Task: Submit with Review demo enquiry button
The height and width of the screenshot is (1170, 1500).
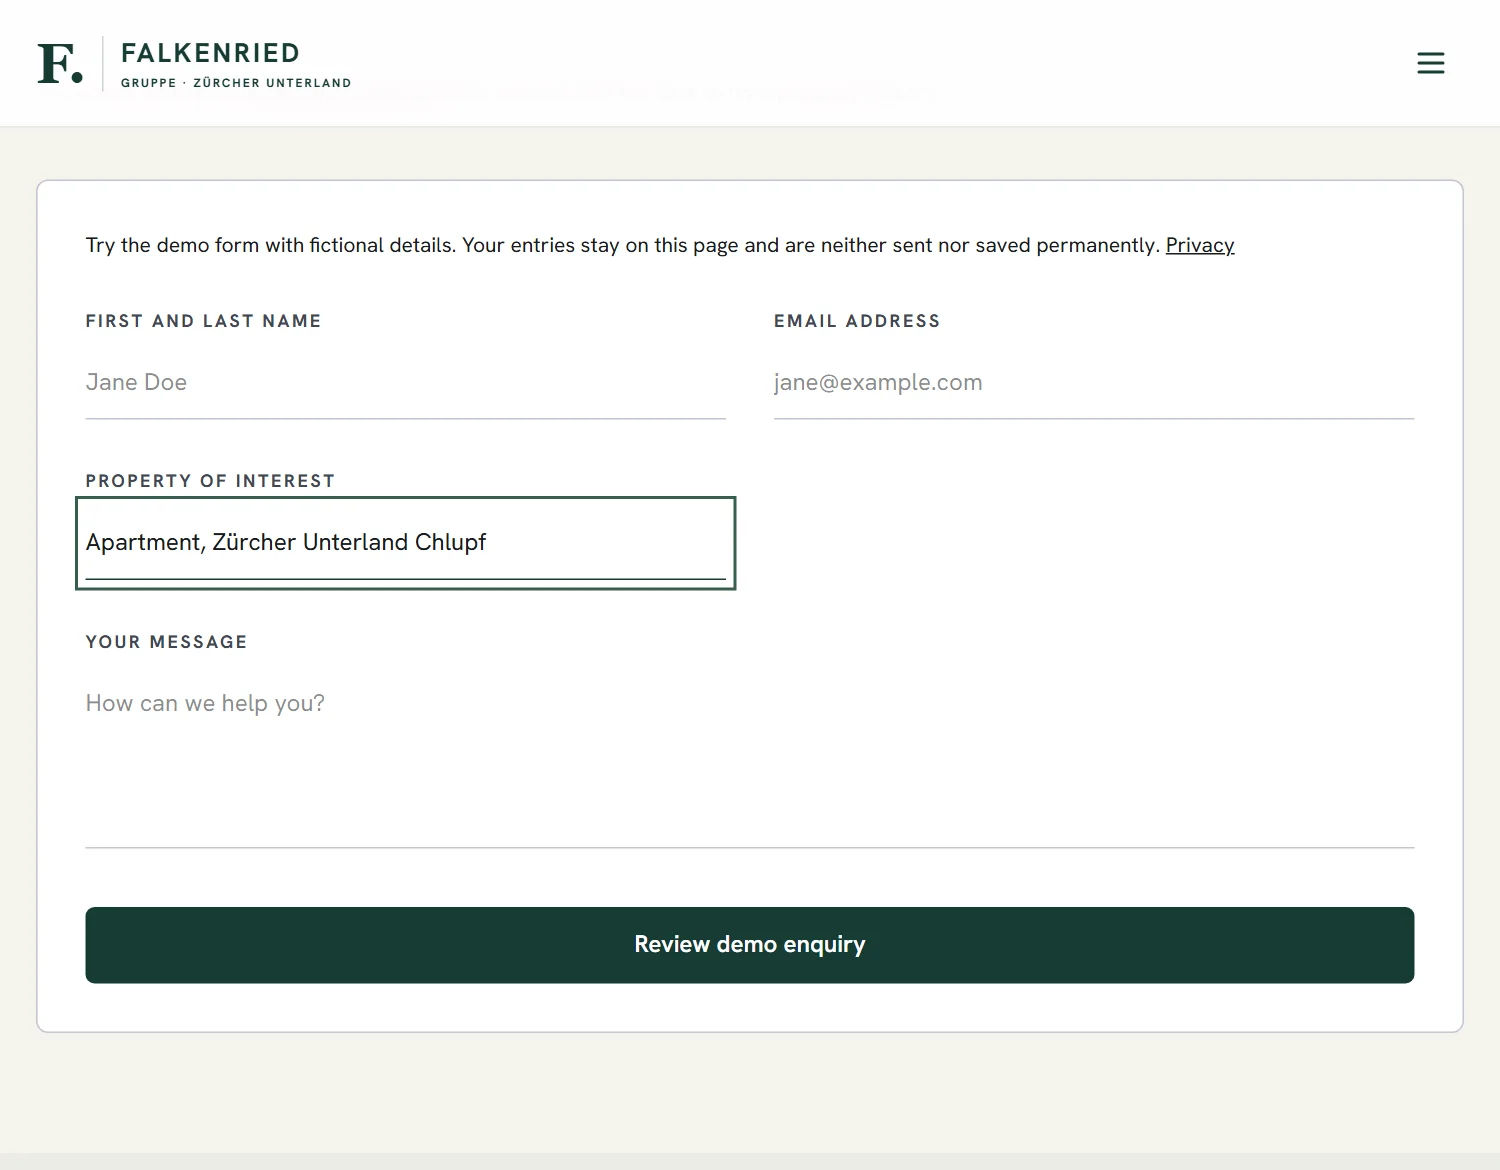Action: coord(750,945)
